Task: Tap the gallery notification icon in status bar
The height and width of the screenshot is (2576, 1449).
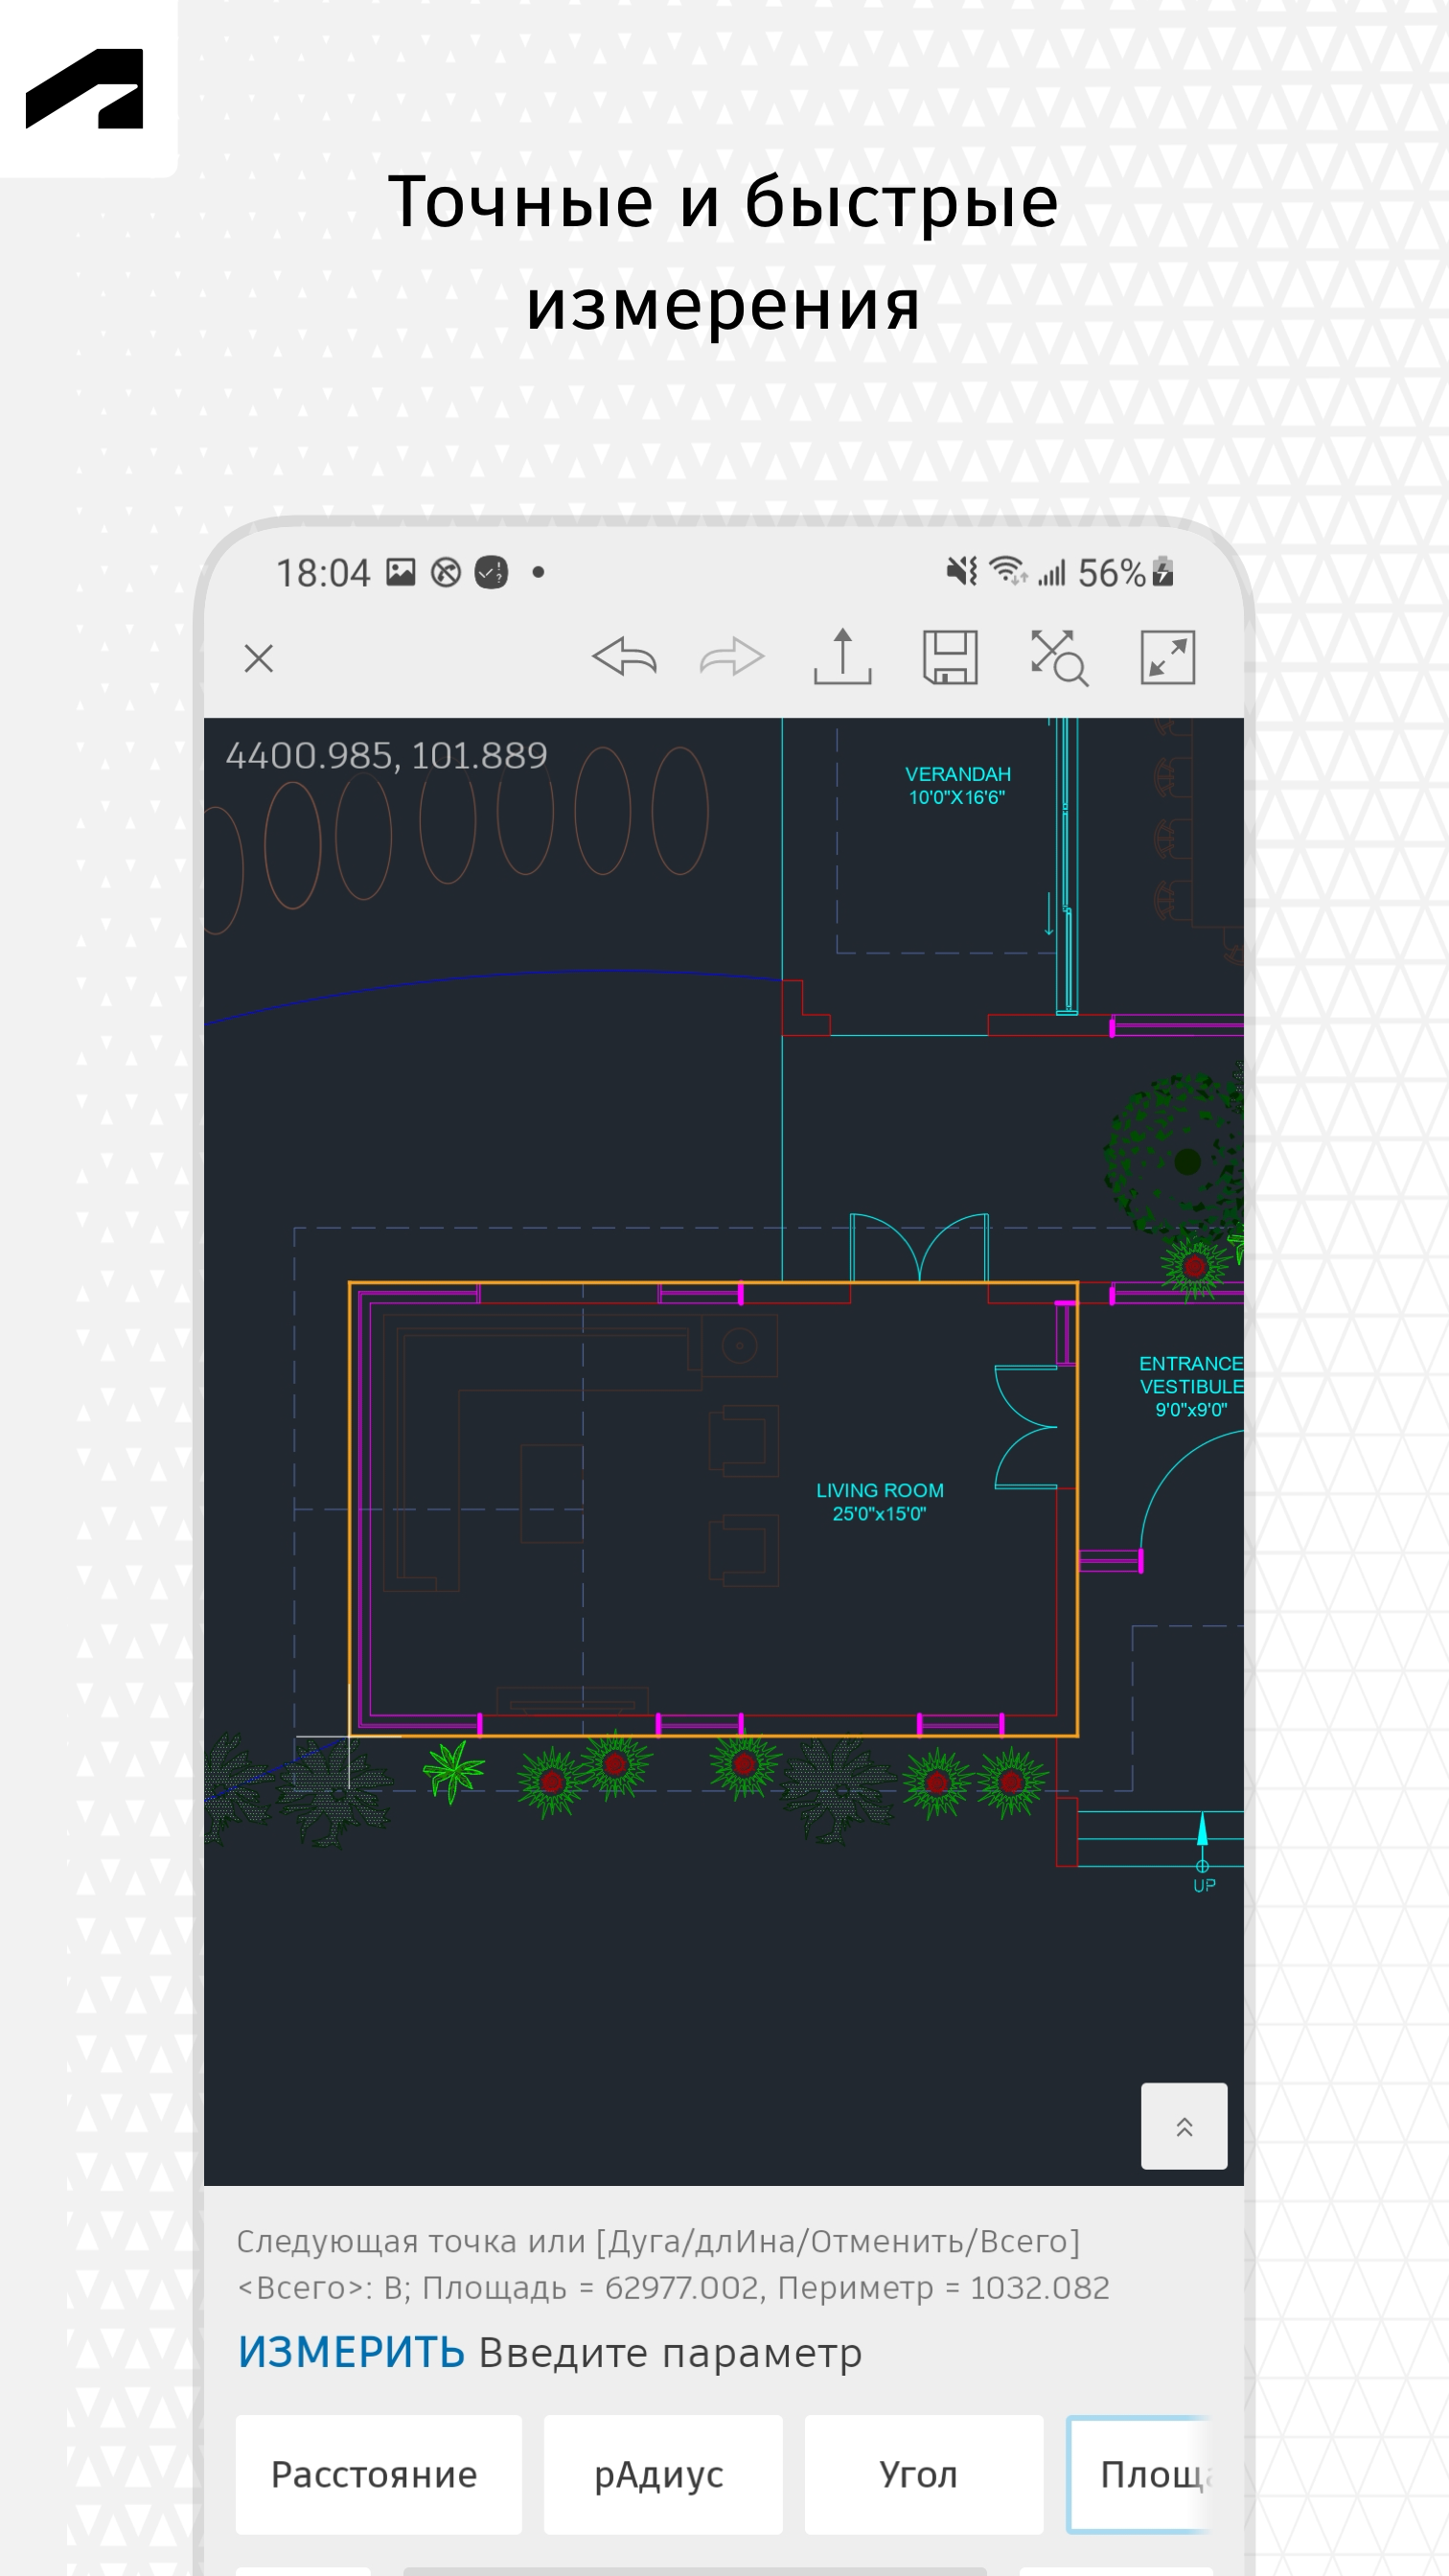Action: click(401, 572)
